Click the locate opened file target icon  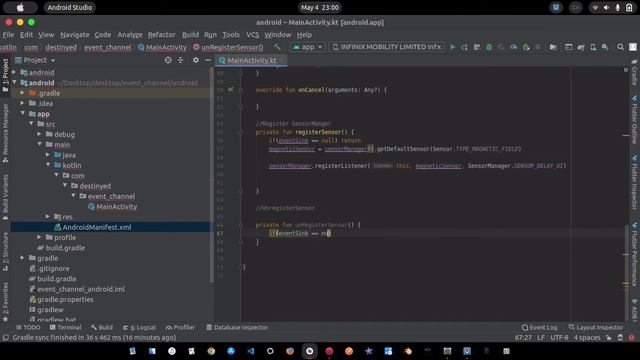click(x=168, y=60)
